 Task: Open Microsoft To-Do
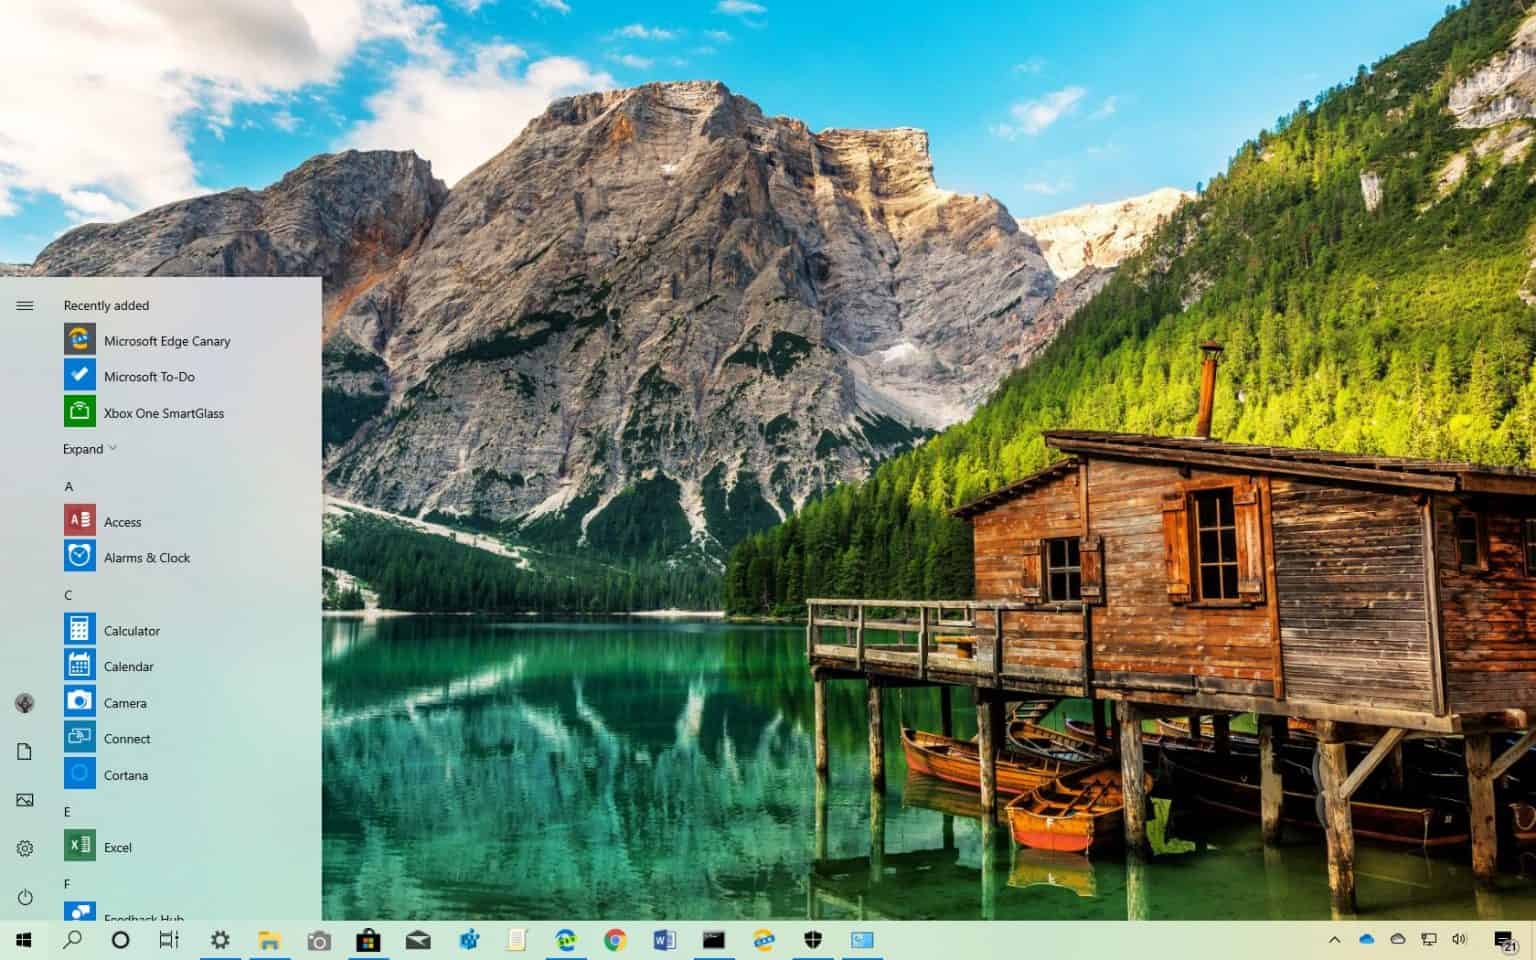[x=151, y=376]
